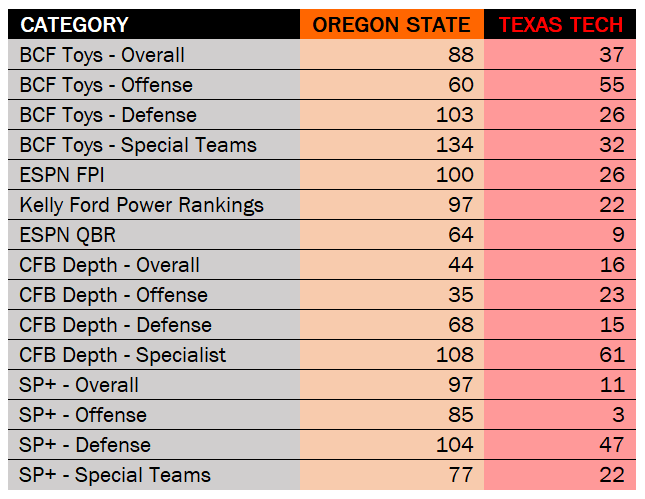The width and height of the screenshot is (645, 499).
Task: Select the TEXAS TECH column header
Action: (x=560, y=25)
